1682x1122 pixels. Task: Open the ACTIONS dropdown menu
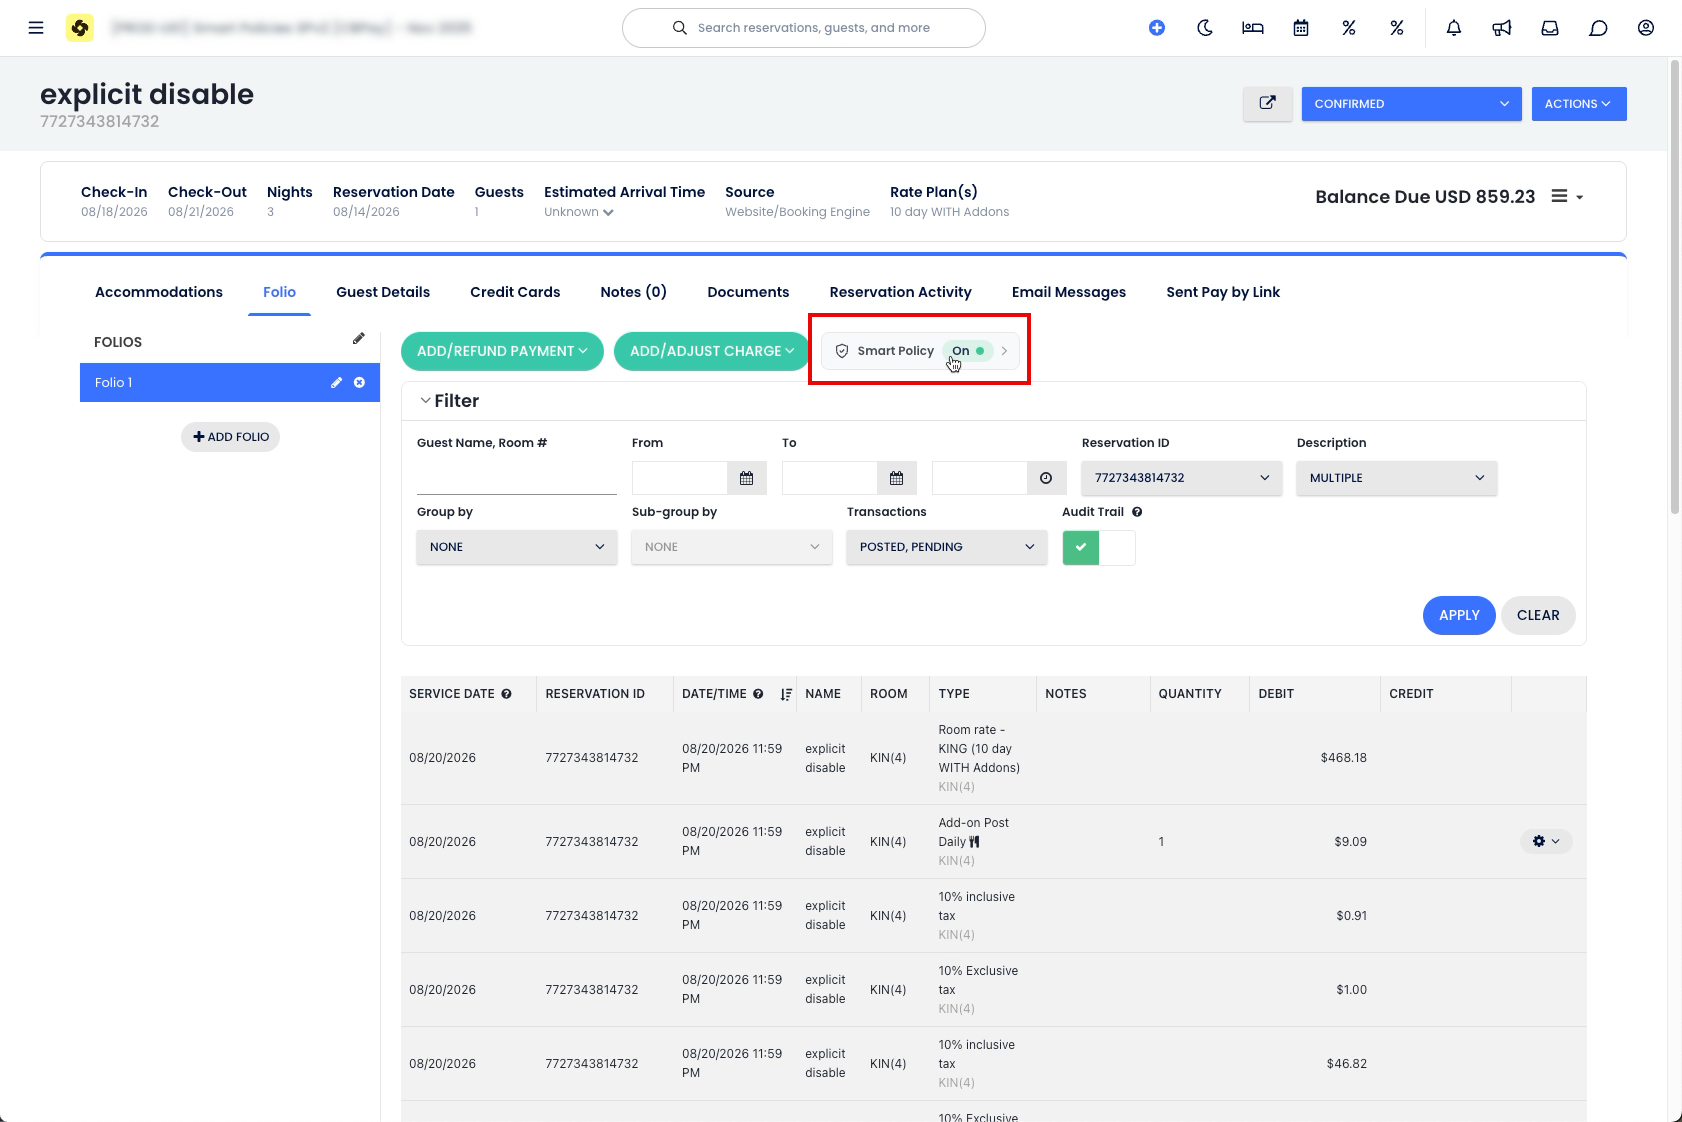(x=1579, y=104)
